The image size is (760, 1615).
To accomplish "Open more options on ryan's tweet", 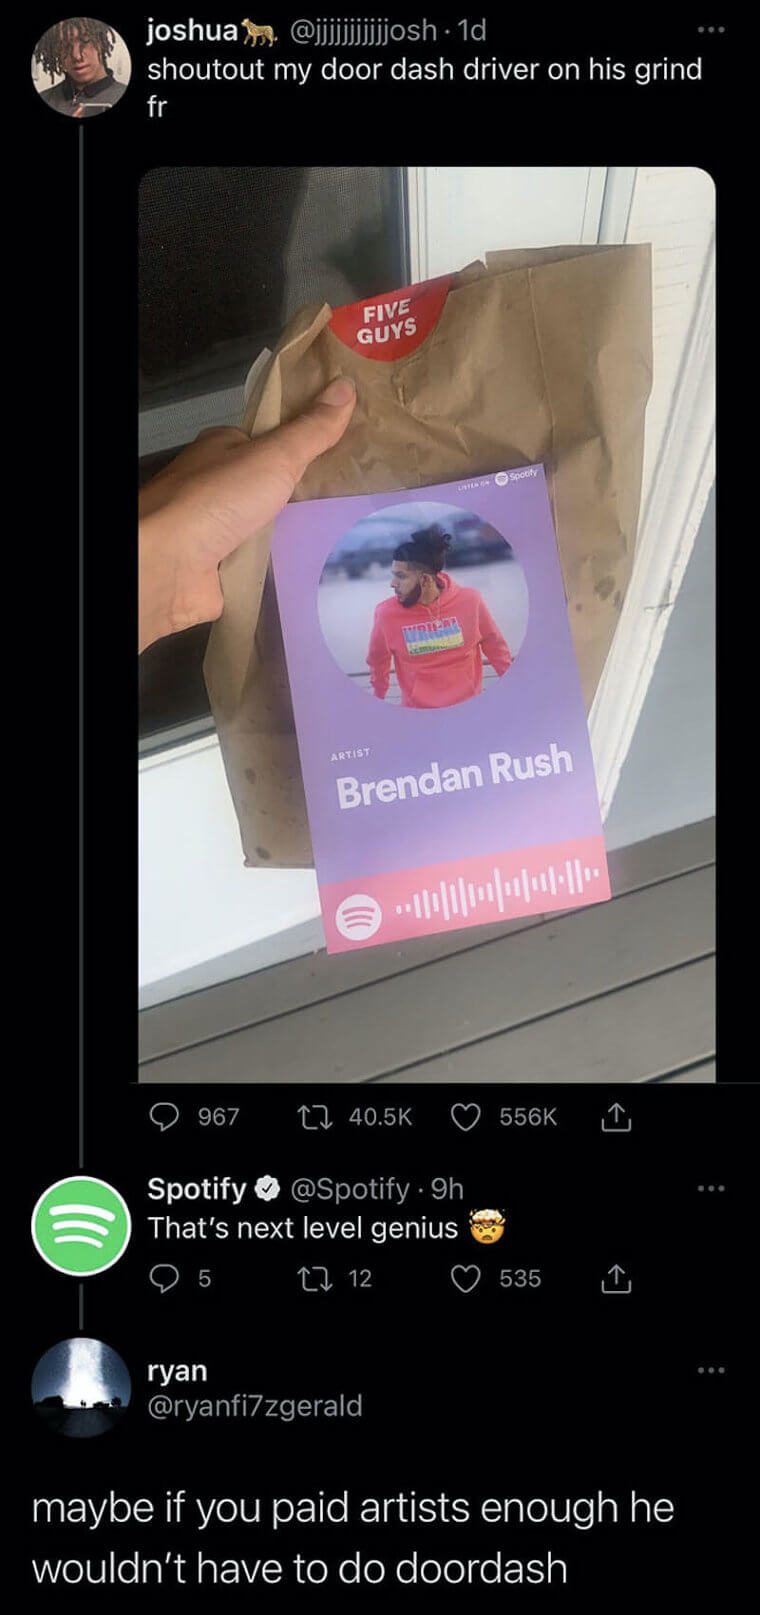I will tap(710, 1370).
